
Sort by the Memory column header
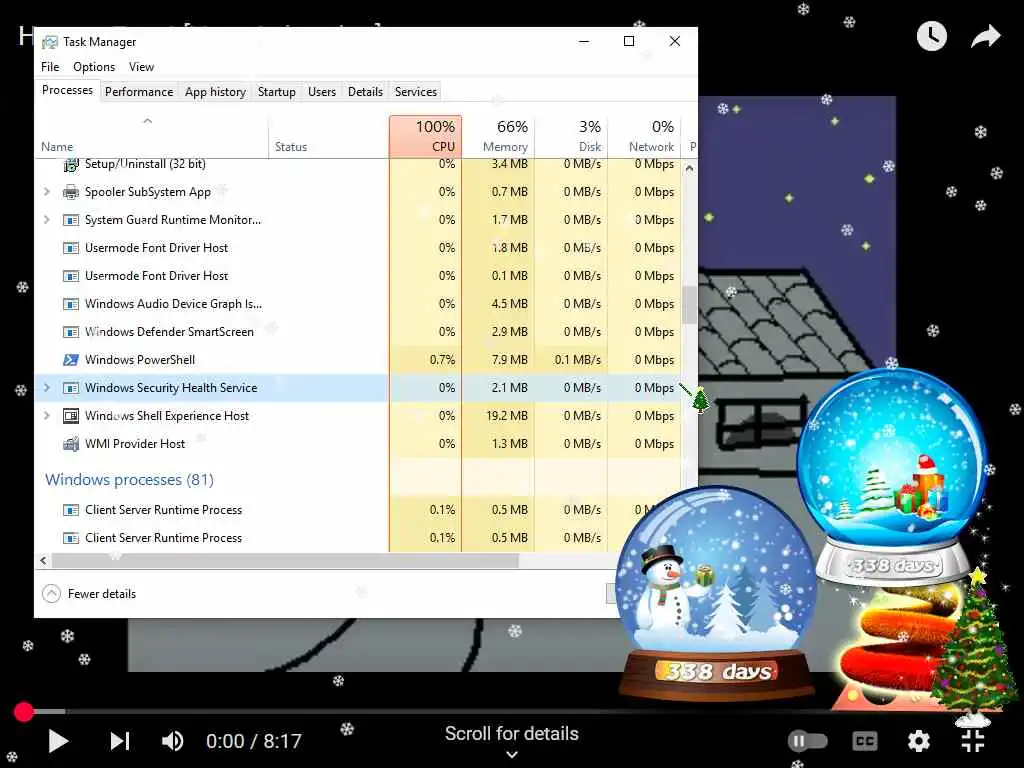[498, 136]
